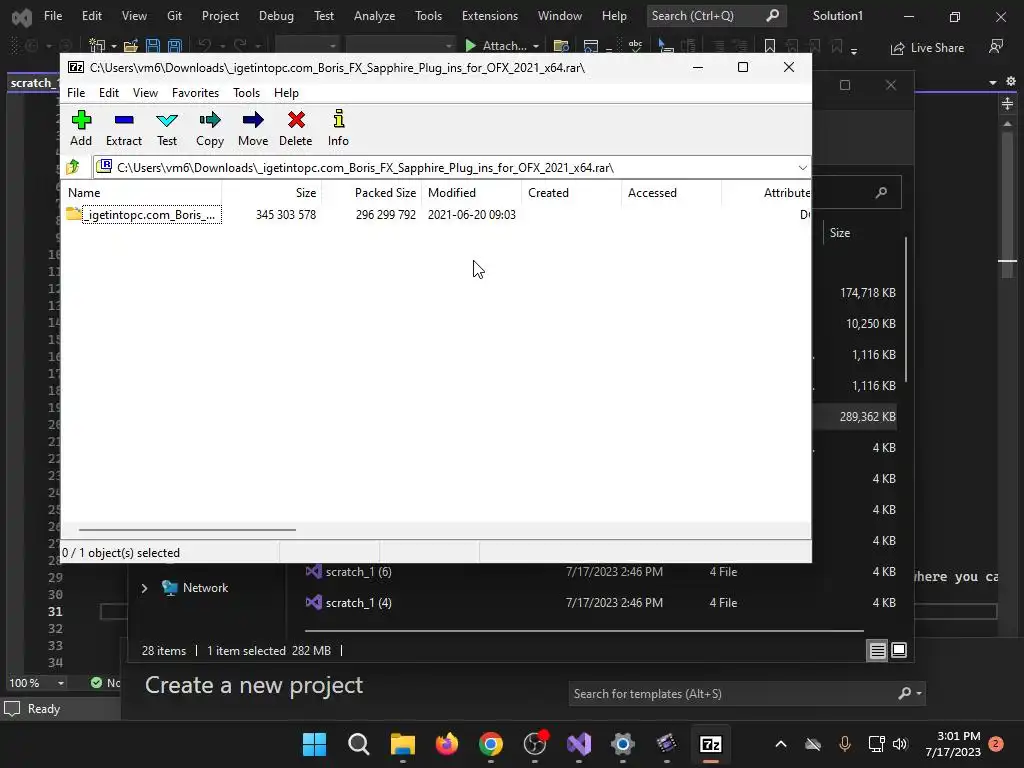This screenshot has height=768, width=1024.
Task: Click the Open File folder icon in Visual Studio
Action: point(131,46)
